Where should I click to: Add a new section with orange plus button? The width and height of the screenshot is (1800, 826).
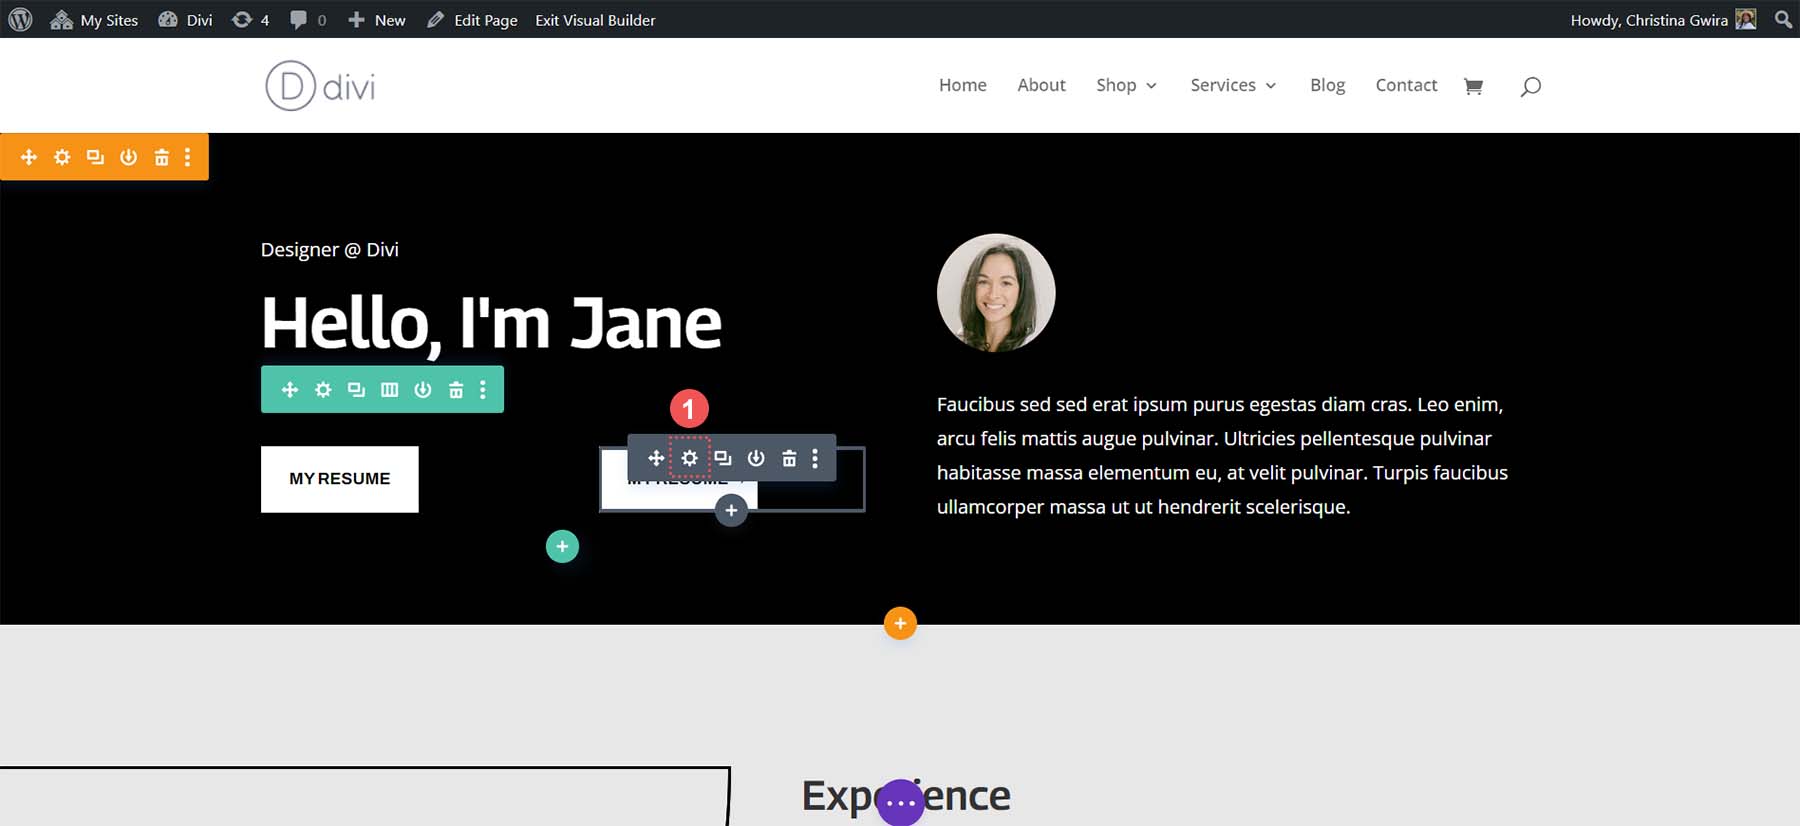point(900,623)
